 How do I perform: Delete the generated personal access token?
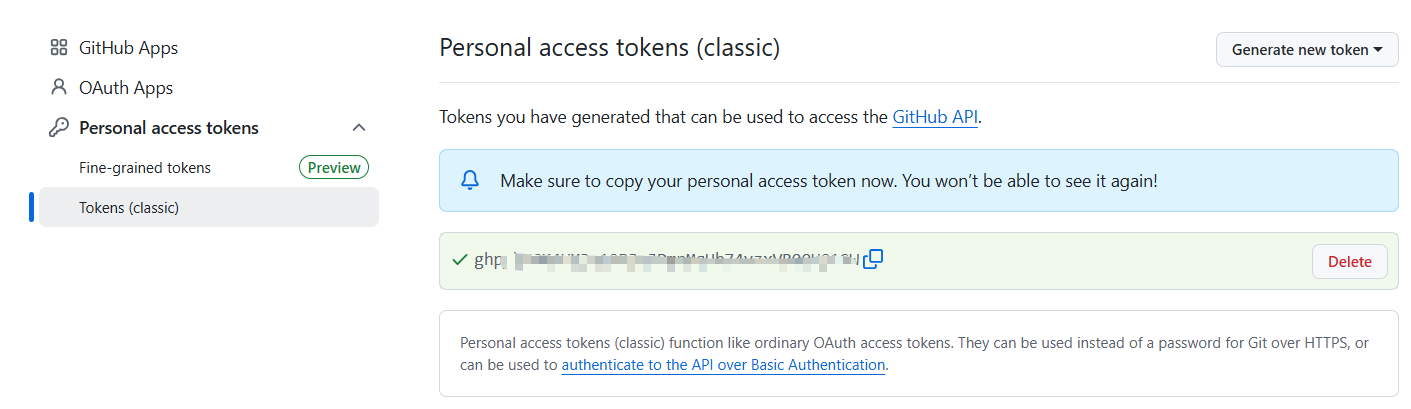click(x=1349, y=261)
